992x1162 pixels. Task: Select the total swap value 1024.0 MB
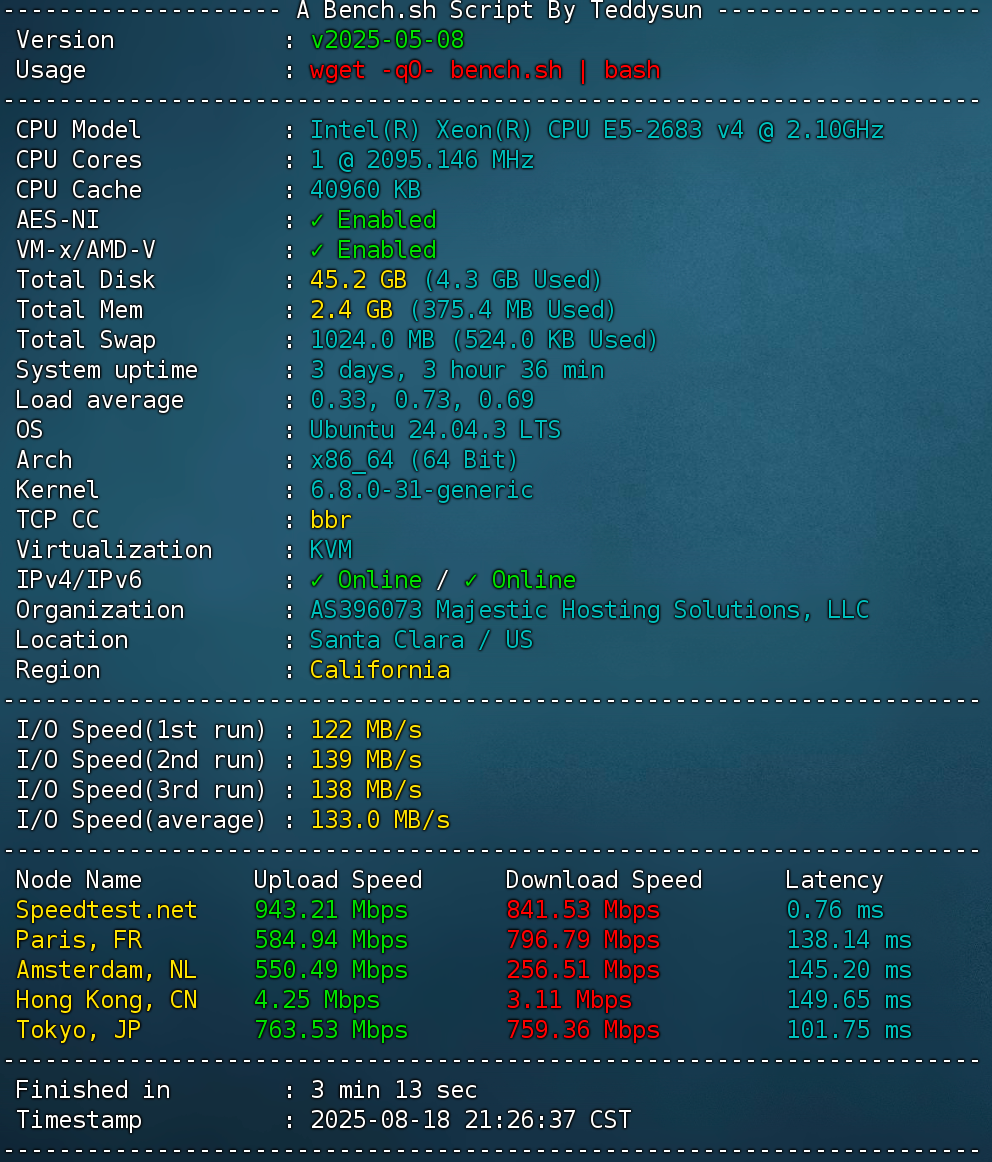click(373, 340)
